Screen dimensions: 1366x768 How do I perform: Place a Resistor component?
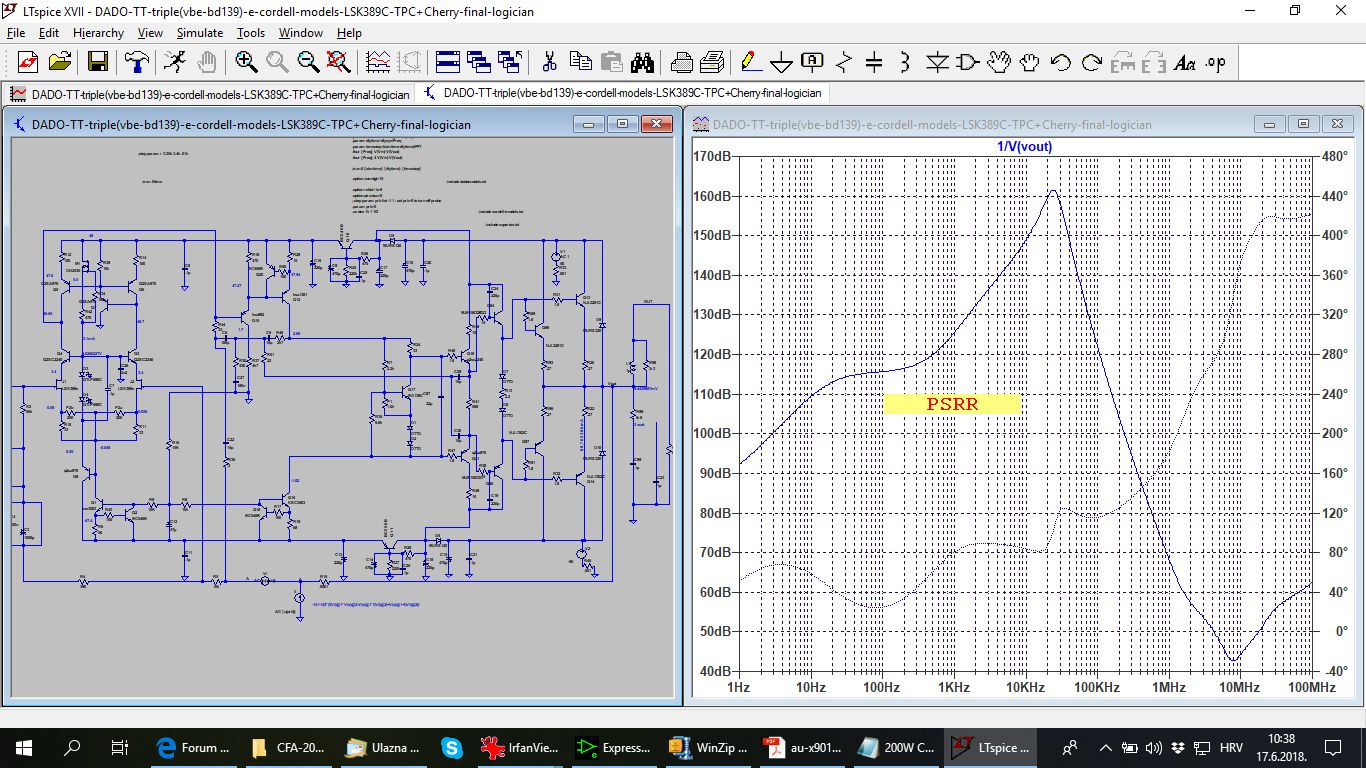pos(843,62)
